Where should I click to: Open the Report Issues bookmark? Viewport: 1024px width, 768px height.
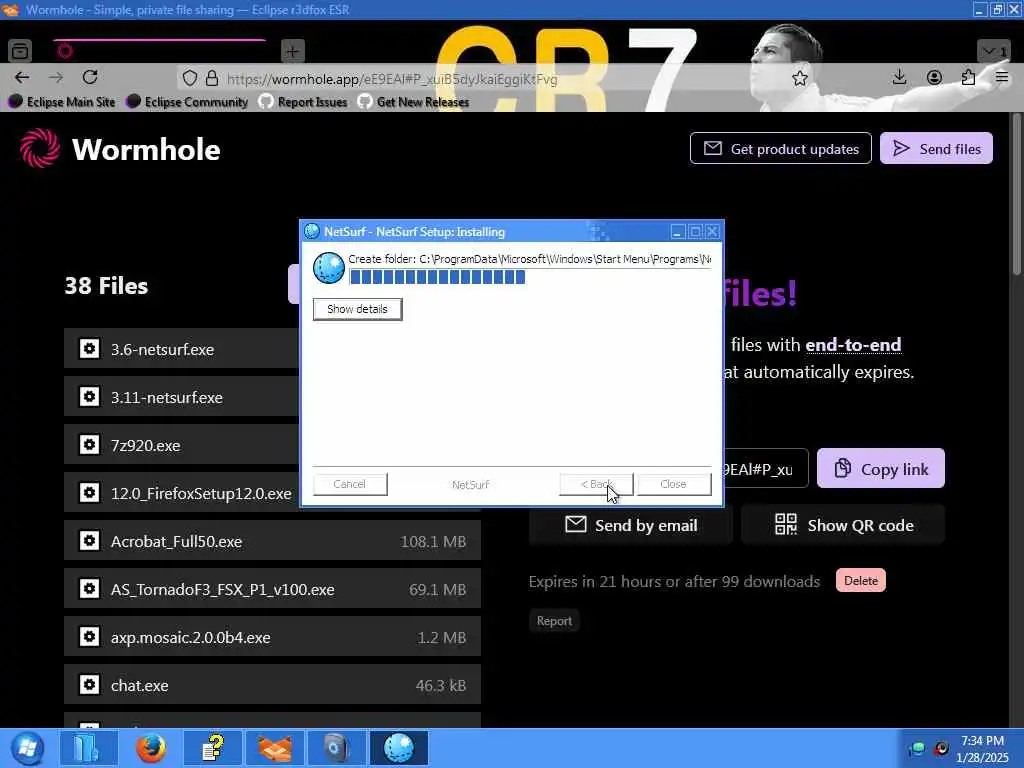(x=303, y=102)
